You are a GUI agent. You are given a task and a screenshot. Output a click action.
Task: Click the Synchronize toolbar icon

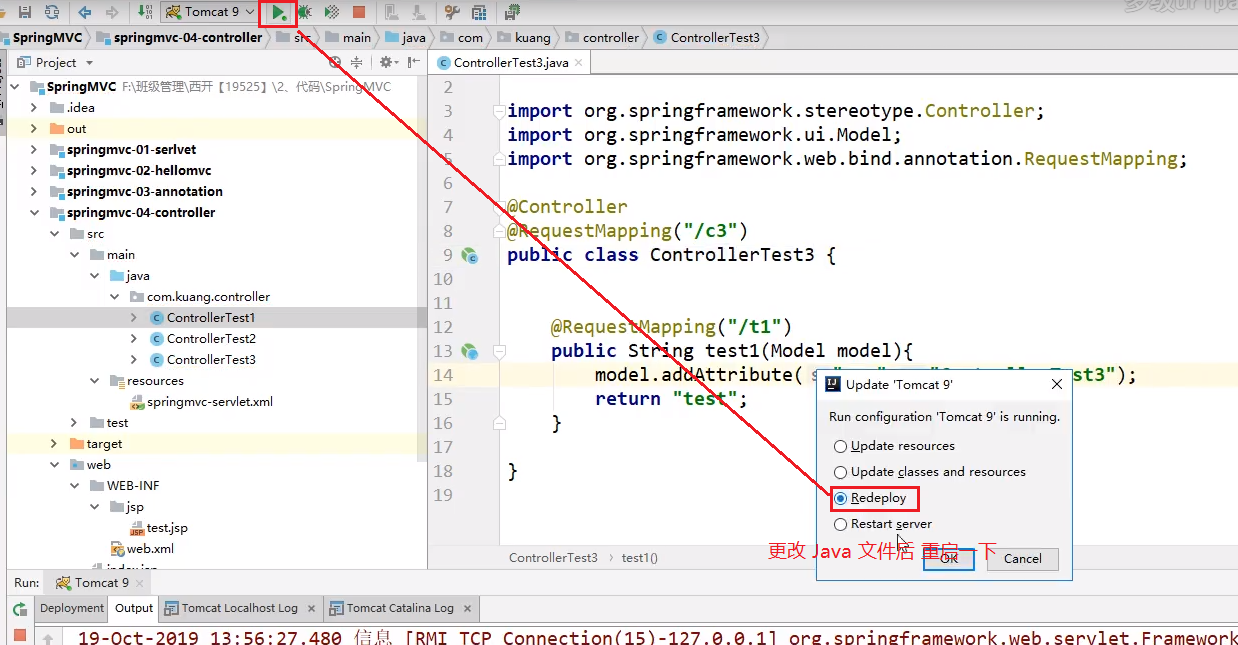tap(51, 12)
